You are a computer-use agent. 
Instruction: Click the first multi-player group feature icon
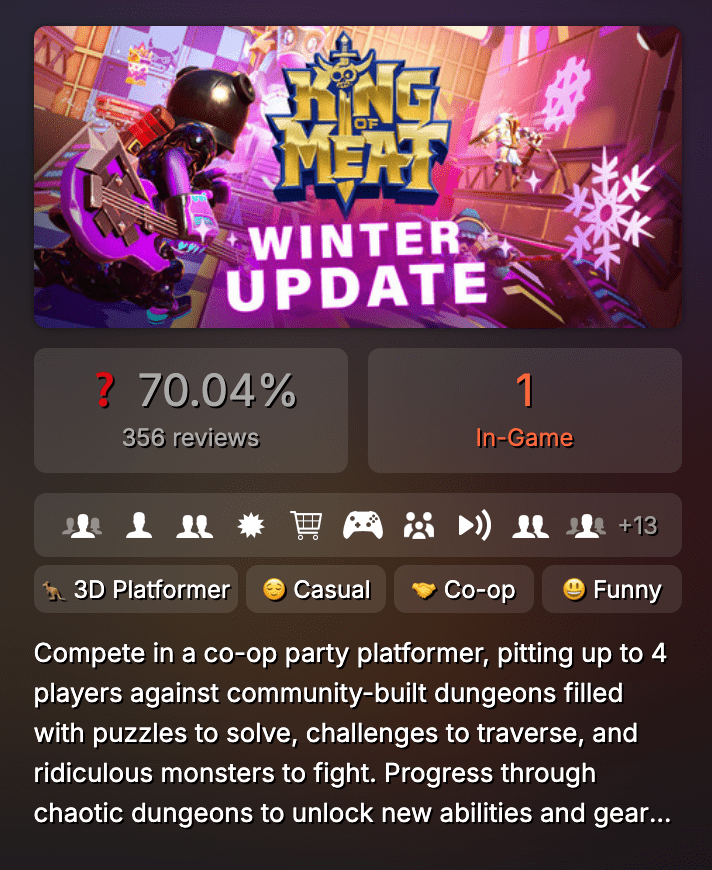point(82,525)
